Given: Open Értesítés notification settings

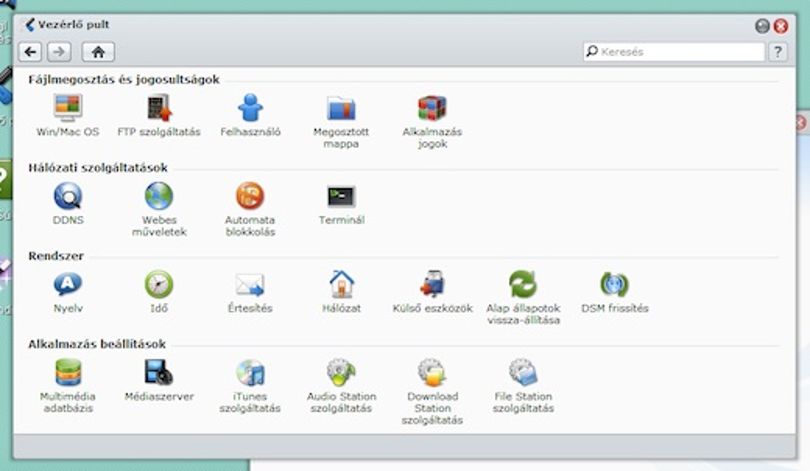Looking at the screenshot, I should 250,285.
